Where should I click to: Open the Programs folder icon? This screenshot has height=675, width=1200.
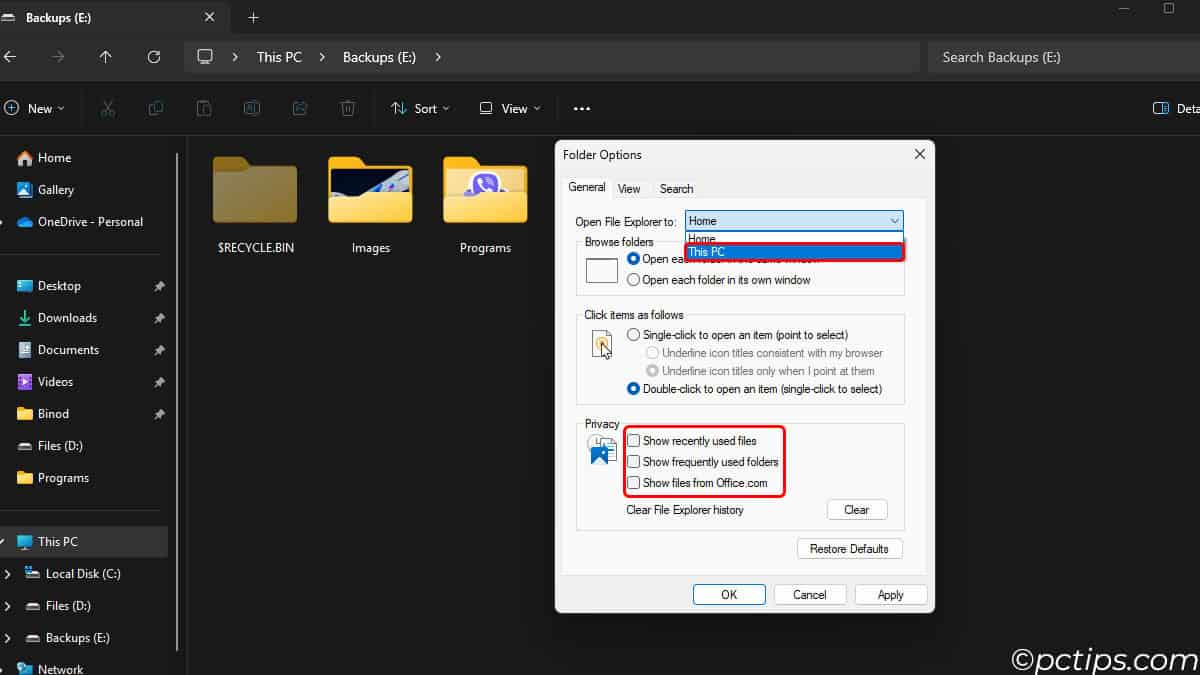(x=485, y=190)
